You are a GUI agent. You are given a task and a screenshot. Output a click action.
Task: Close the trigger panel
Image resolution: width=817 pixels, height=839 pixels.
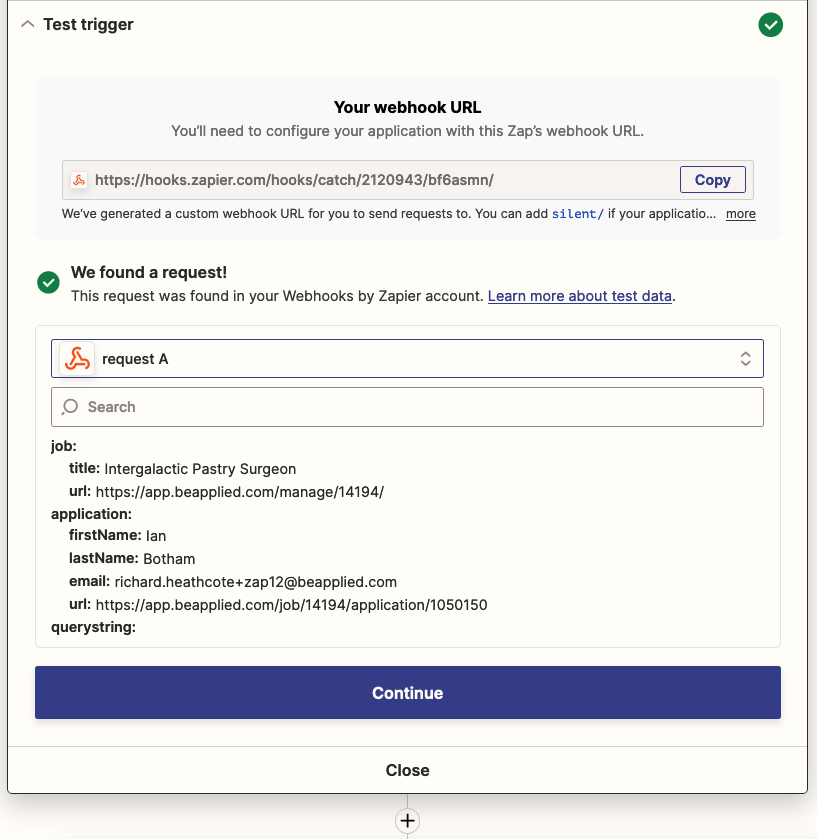click(408, 770)
